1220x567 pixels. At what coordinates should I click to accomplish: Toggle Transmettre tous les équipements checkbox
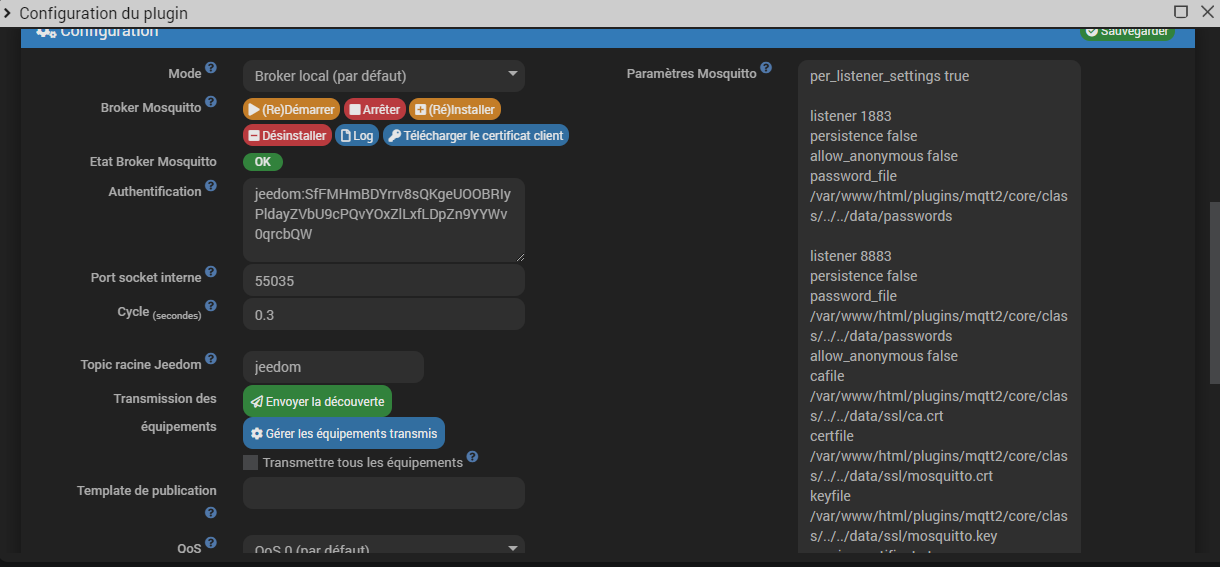pos(251,463)
